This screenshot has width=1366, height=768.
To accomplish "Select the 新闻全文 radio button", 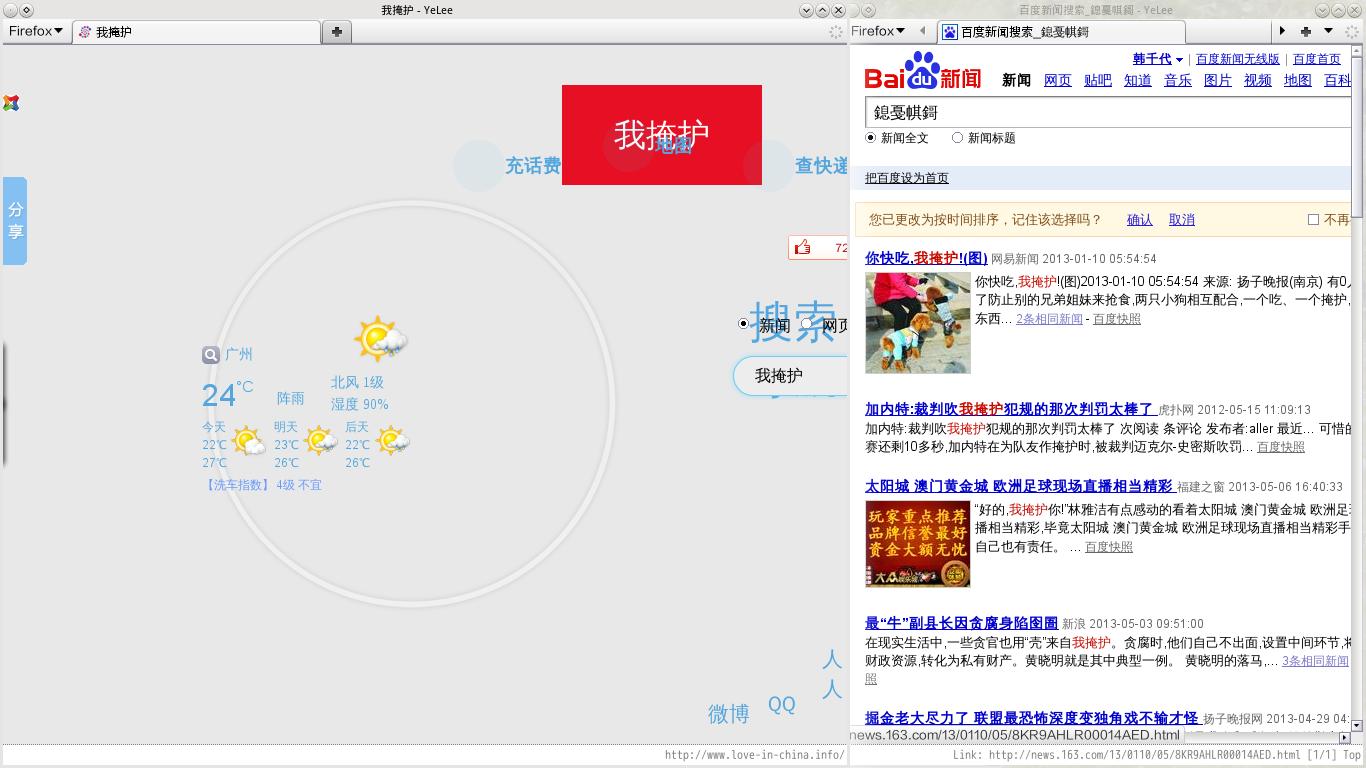I will pos(871,138).
